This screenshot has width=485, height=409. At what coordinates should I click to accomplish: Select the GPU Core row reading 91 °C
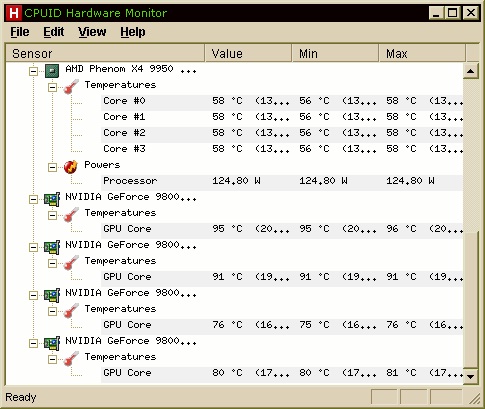(x=282, y=278)
